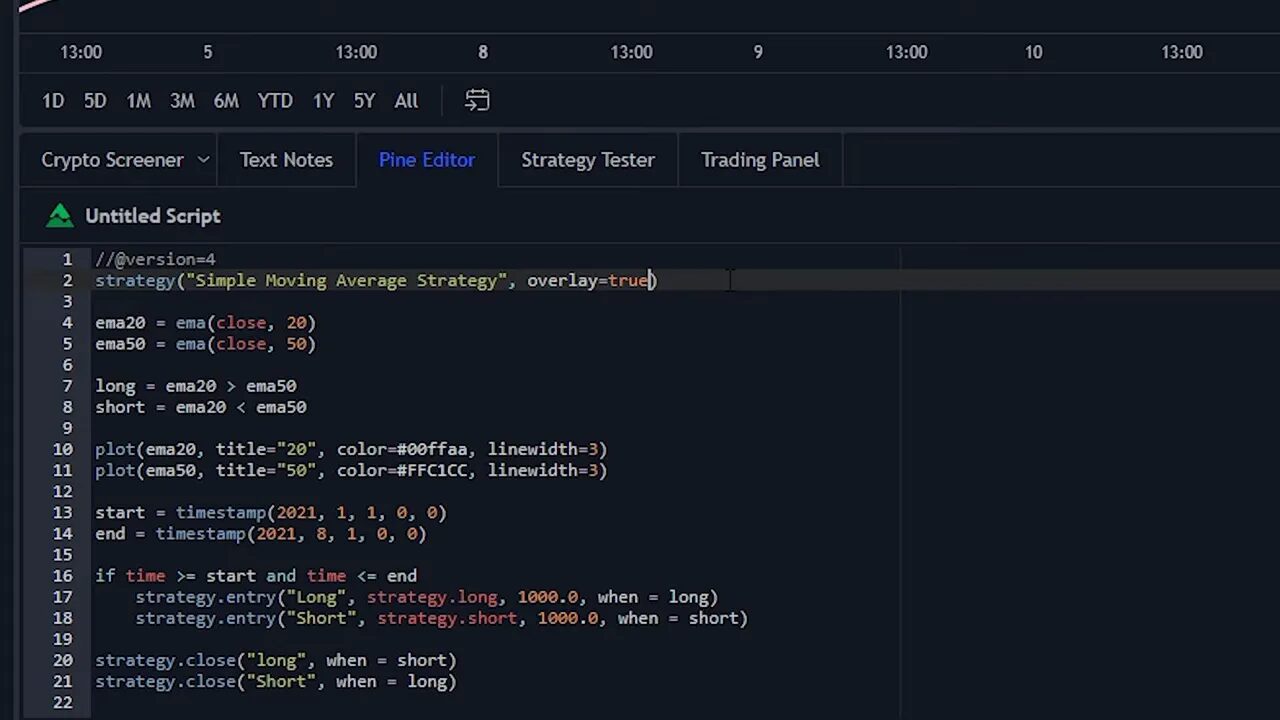The height and width of the screenshot is (720, 1280).
Task: Click the 6M range option
Action: pos(226,100)
